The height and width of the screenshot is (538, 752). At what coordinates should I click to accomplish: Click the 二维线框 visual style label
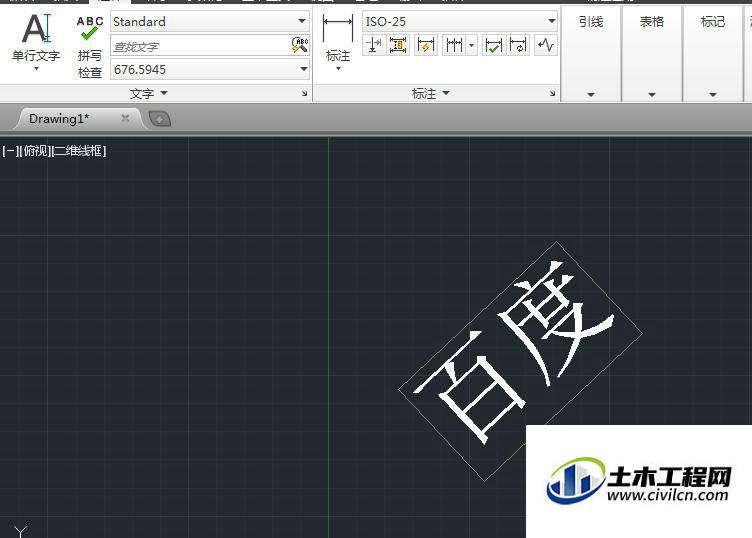(x=78, y=151)
